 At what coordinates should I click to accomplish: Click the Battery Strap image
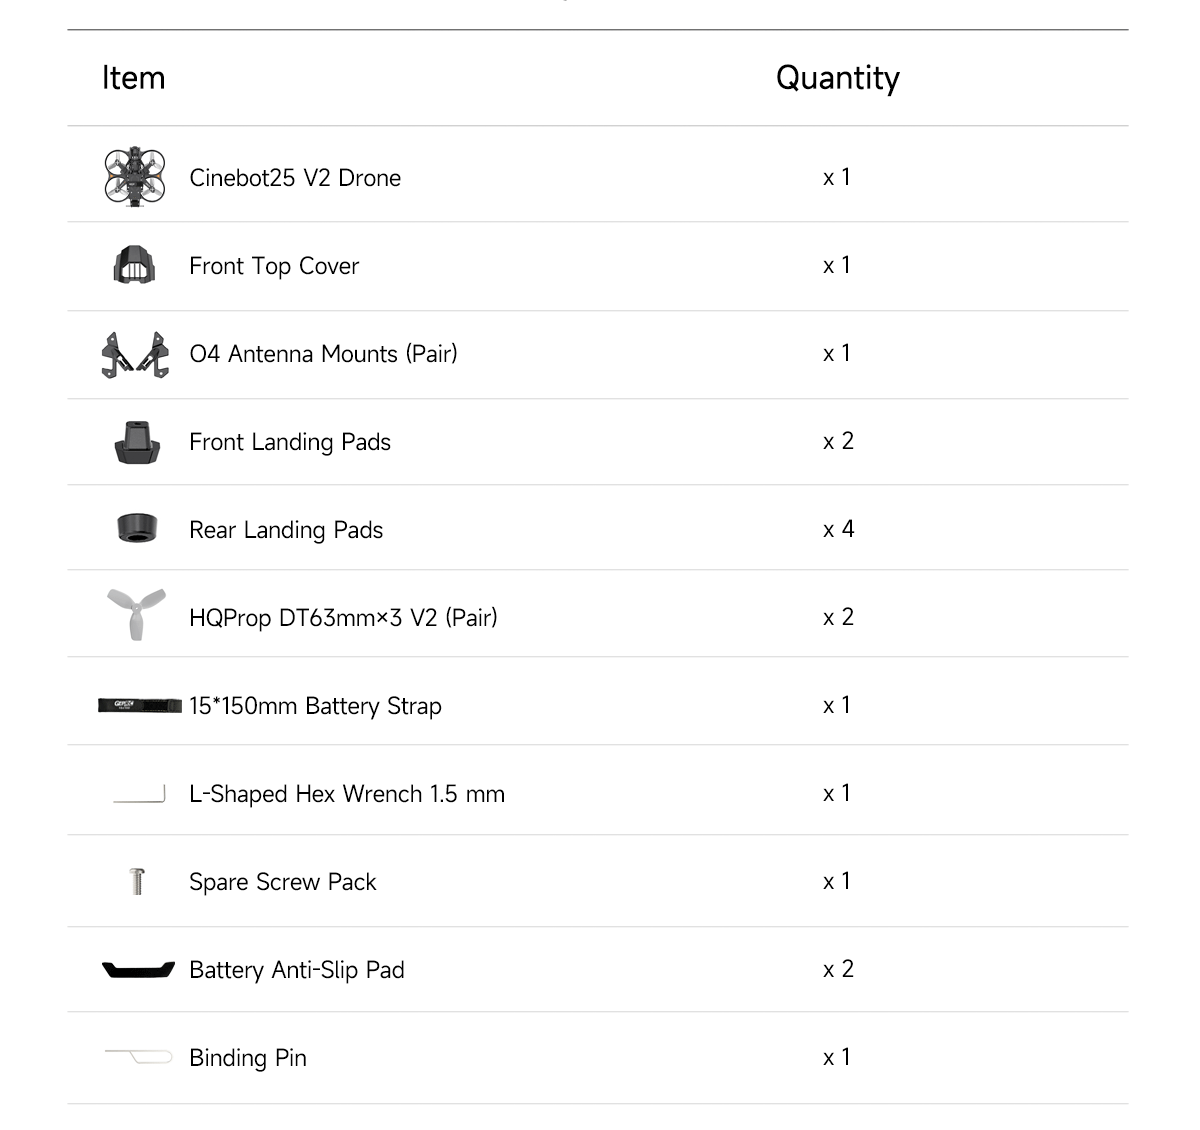pyautogui.click(x=140, y=705)
